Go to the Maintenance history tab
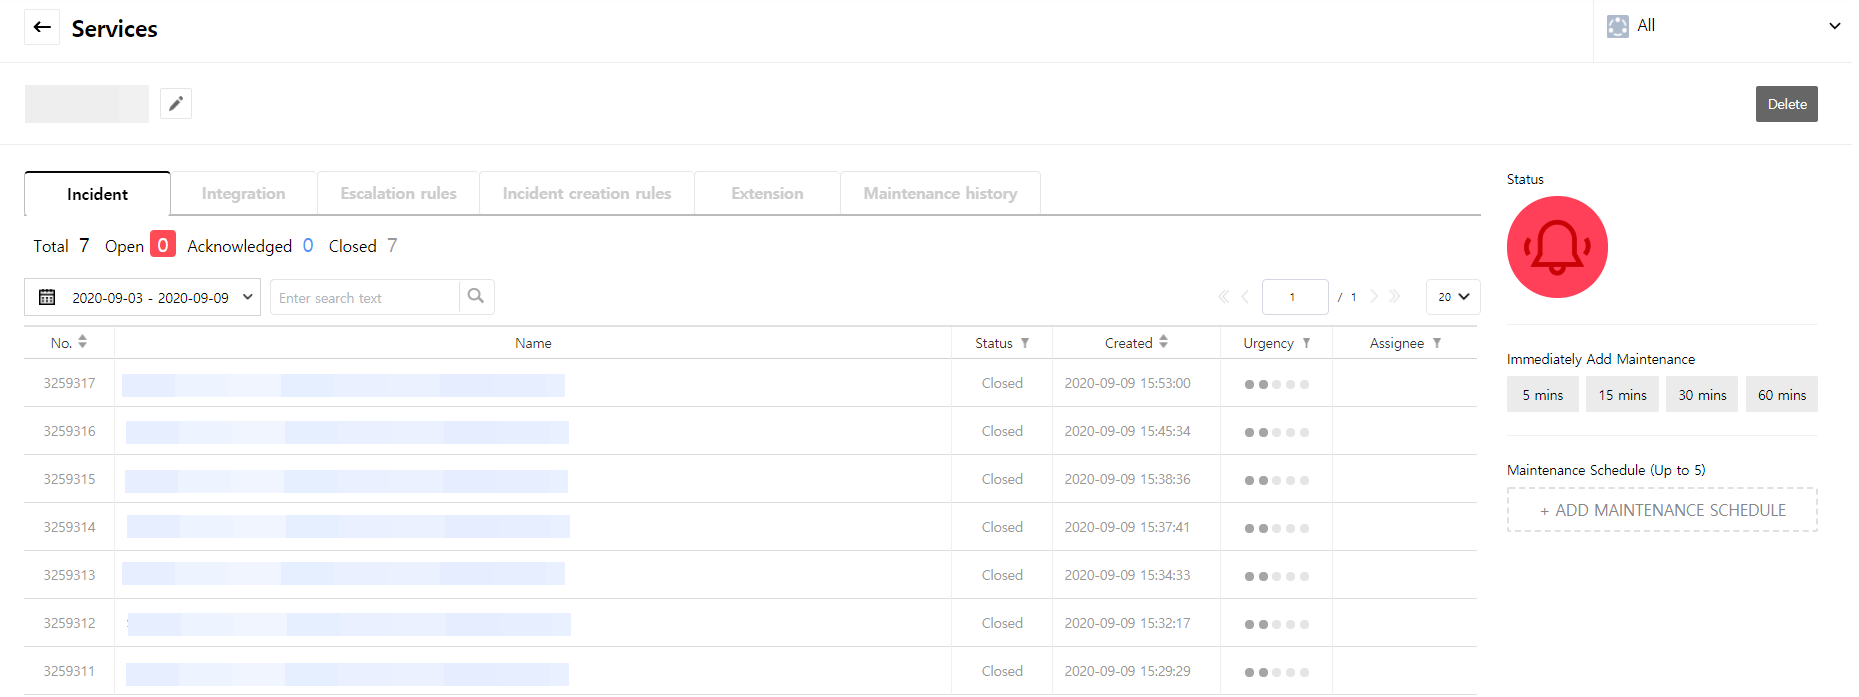Screen dimensions: 1859x697 [x=940, y=194]
